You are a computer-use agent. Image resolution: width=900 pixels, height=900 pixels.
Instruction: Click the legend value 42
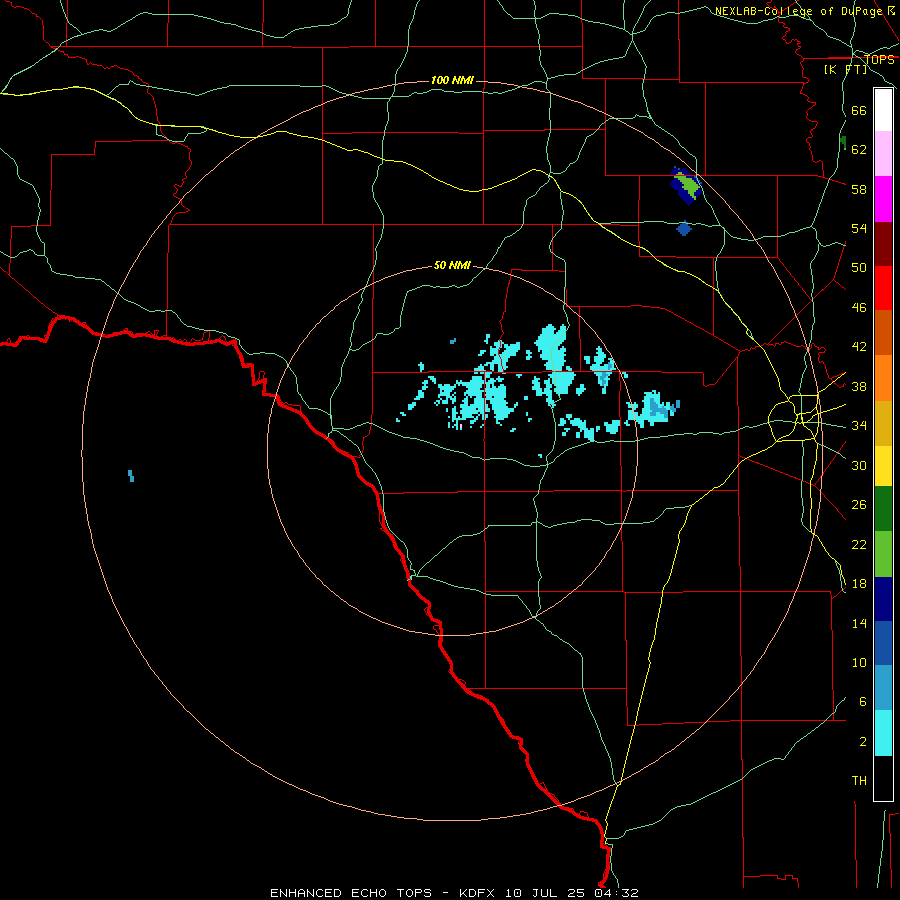[x=859, y=347]
